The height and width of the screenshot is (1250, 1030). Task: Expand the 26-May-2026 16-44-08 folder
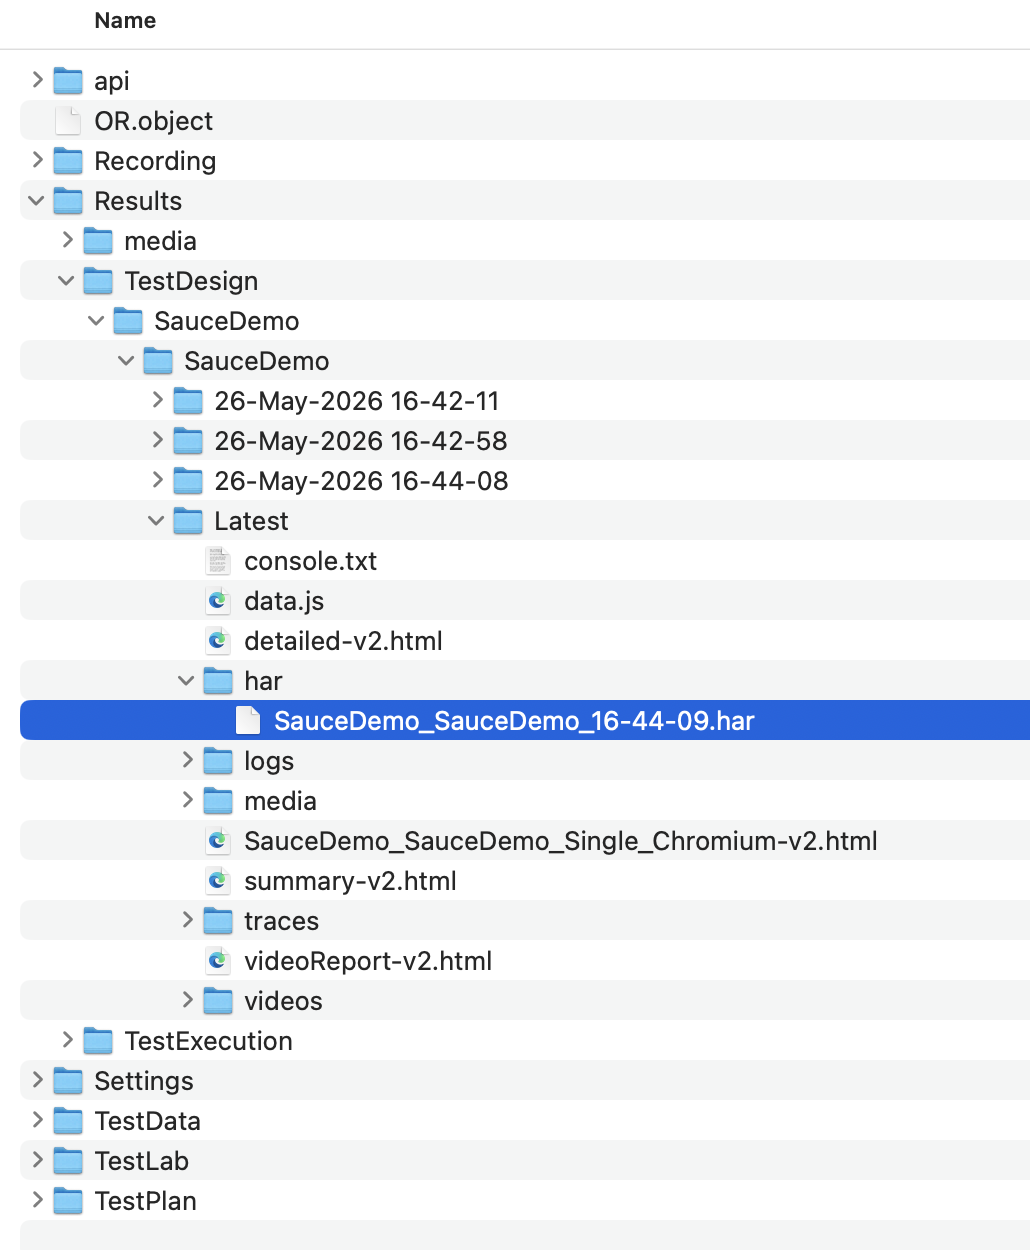tap(157, 479)
